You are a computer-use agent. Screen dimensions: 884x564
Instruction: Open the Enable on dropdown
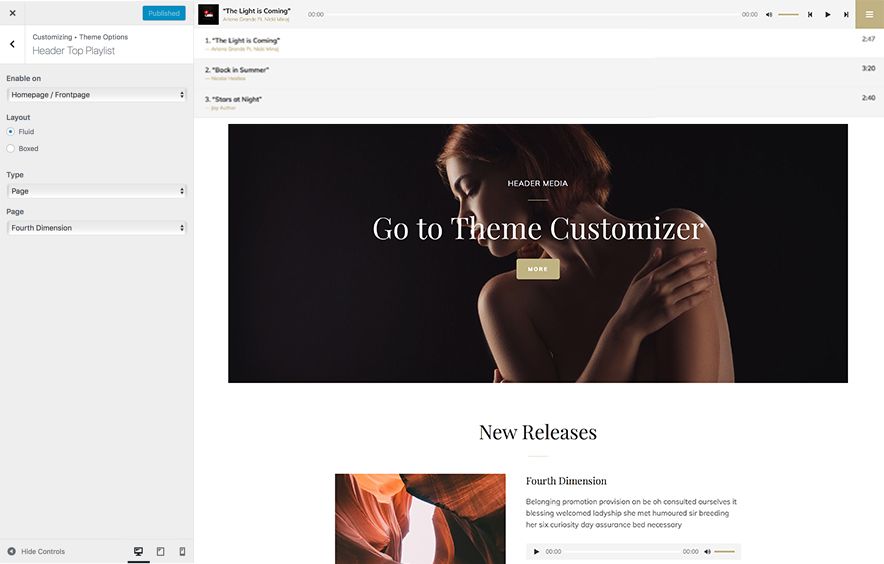(x=96, y=95)
